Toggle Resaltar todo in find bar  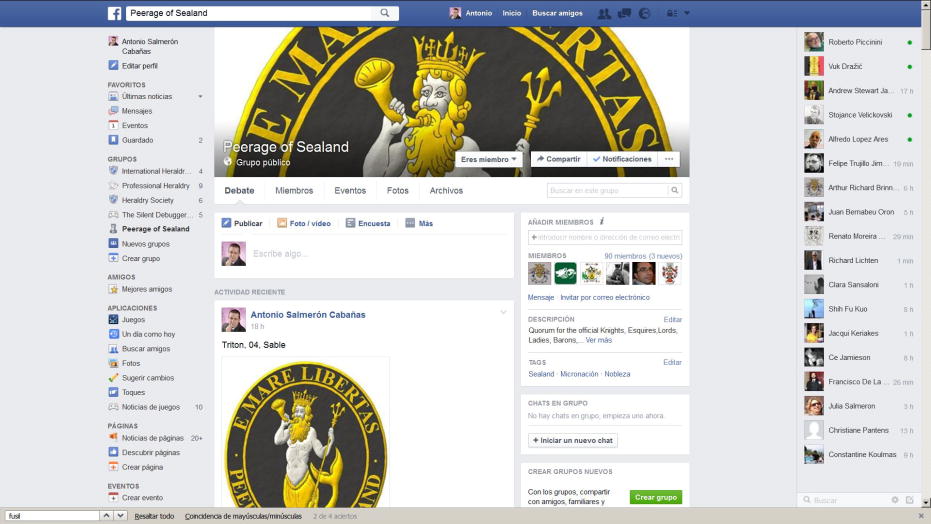154,516
